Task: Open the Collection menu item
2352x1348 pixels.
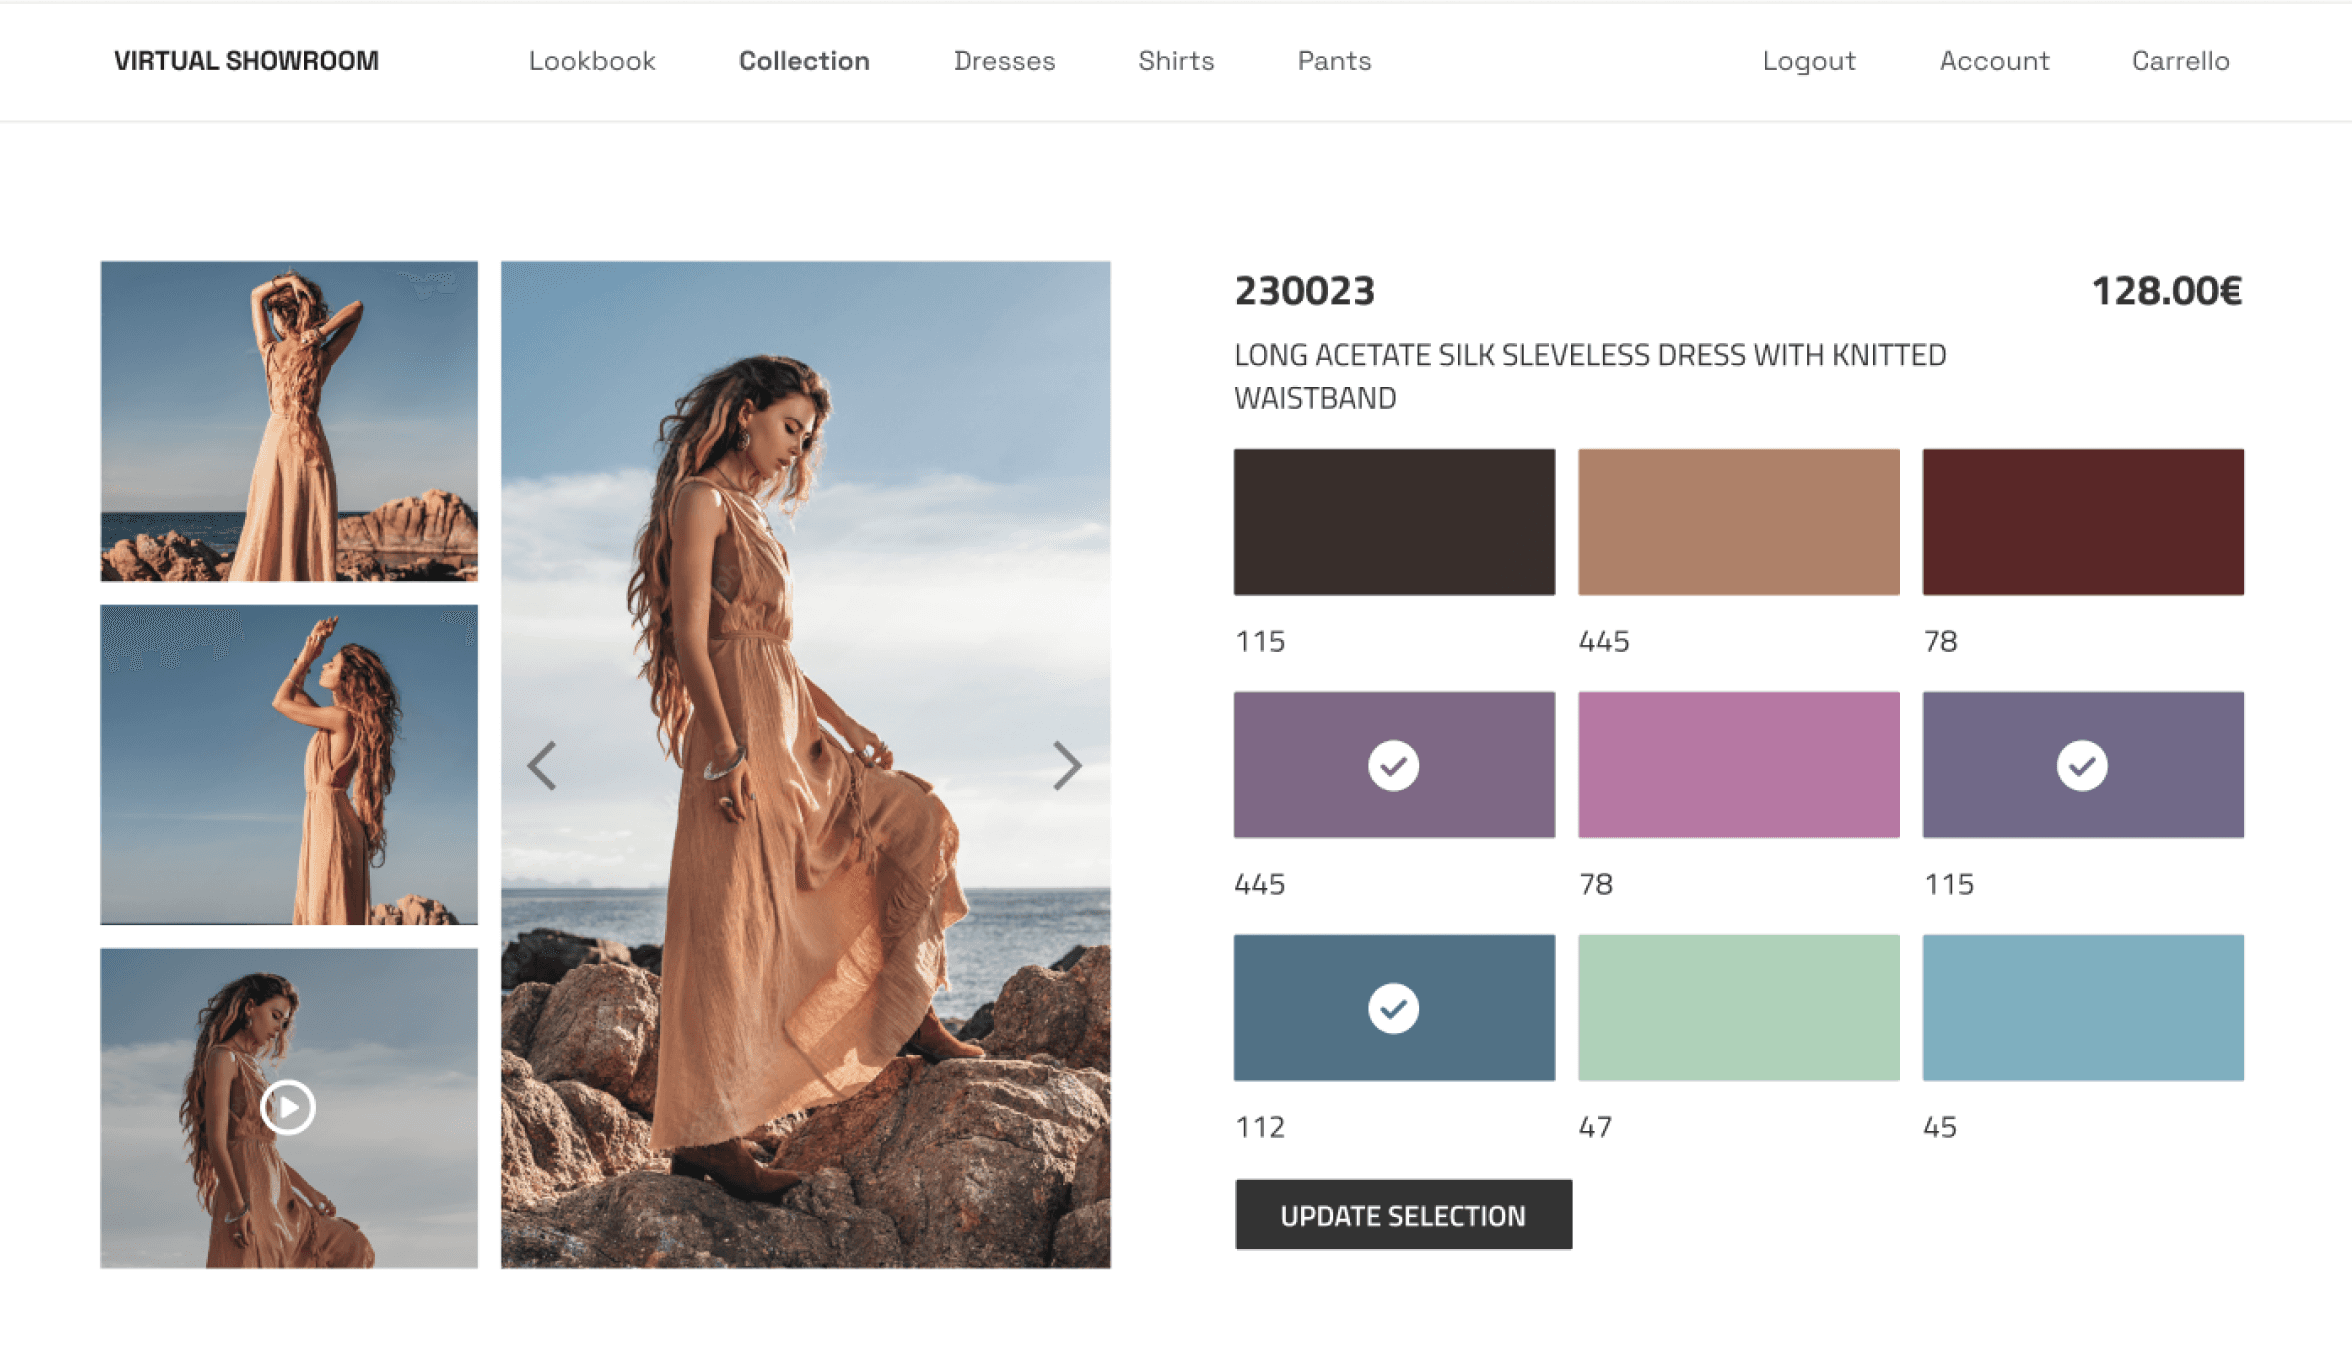Action: [x=804, y=61]
